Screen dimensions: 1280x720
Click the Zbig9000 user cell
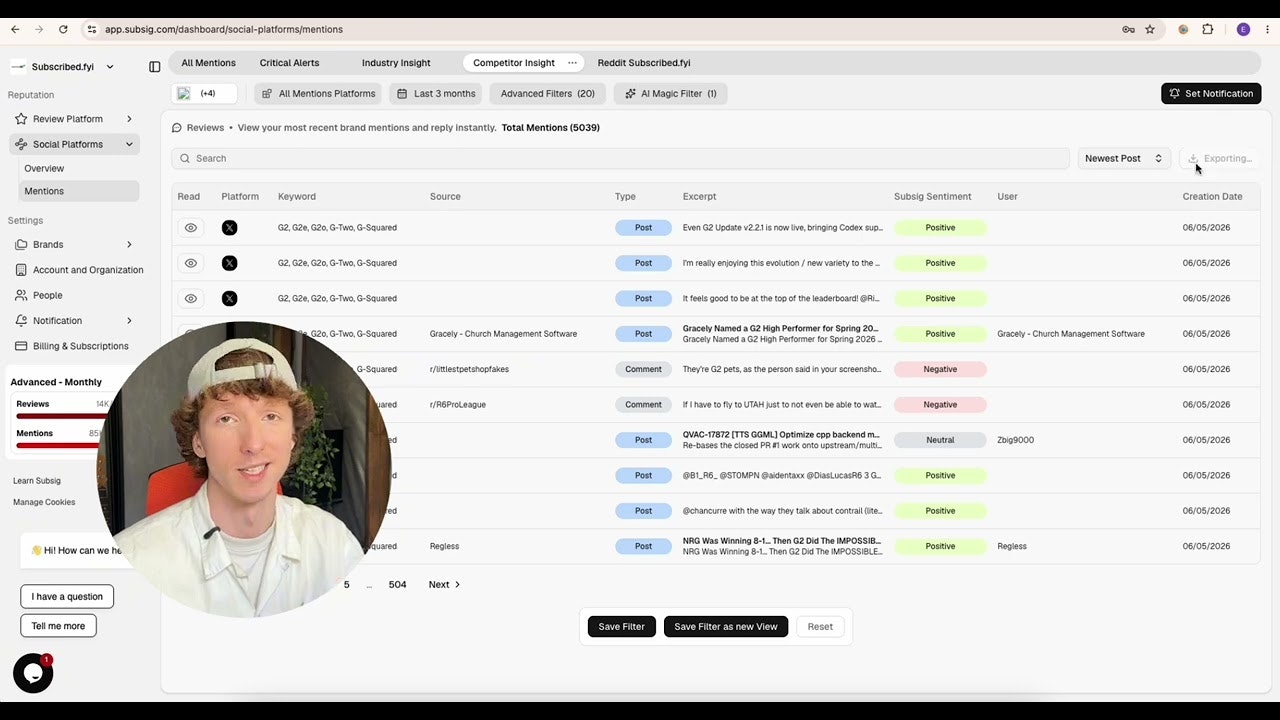(1015, 440)
